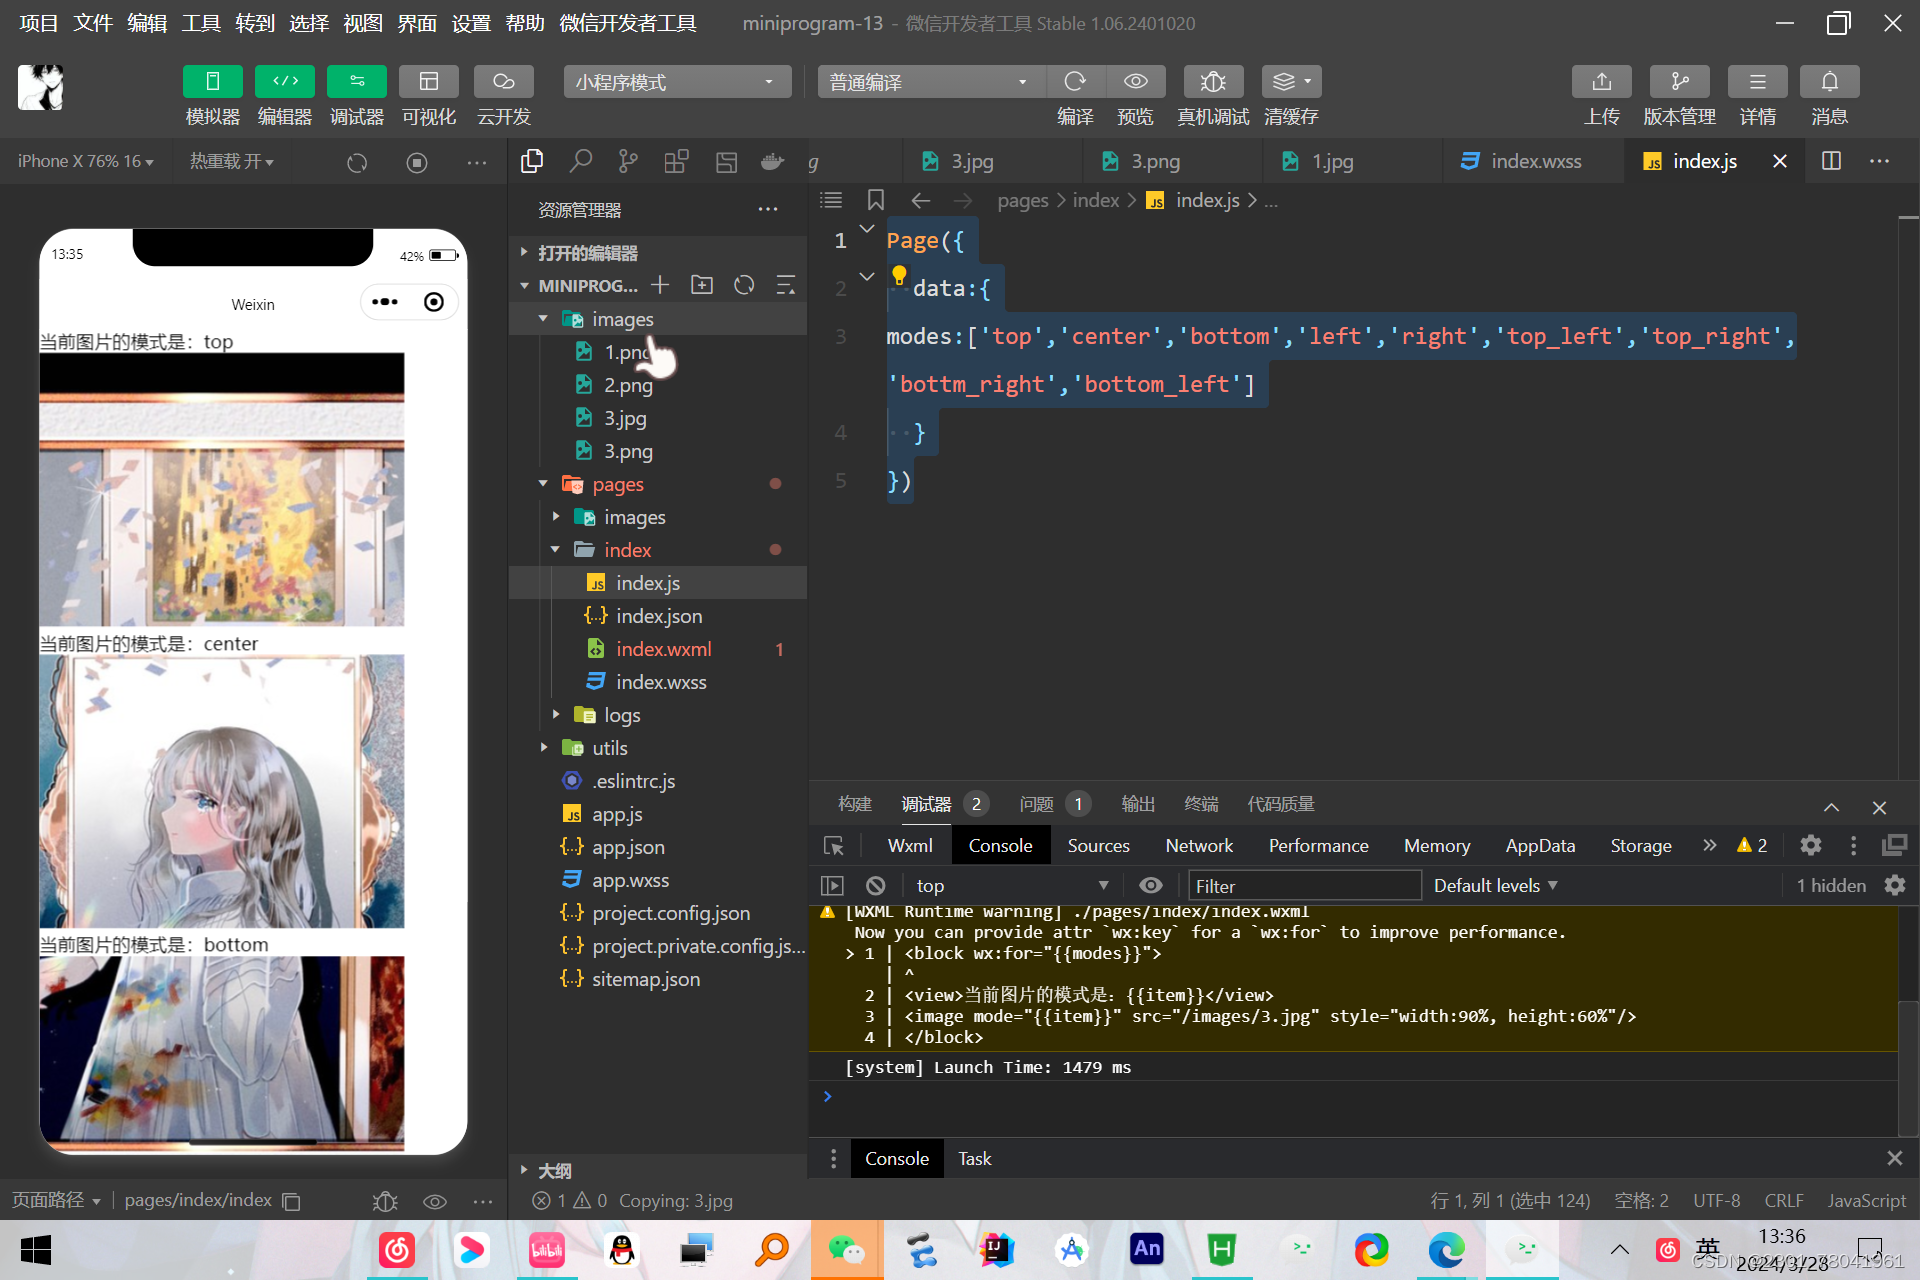Open the mini program mode dropdown
The height and width of the screenshot is (1280, 1920).
[677, 82]
